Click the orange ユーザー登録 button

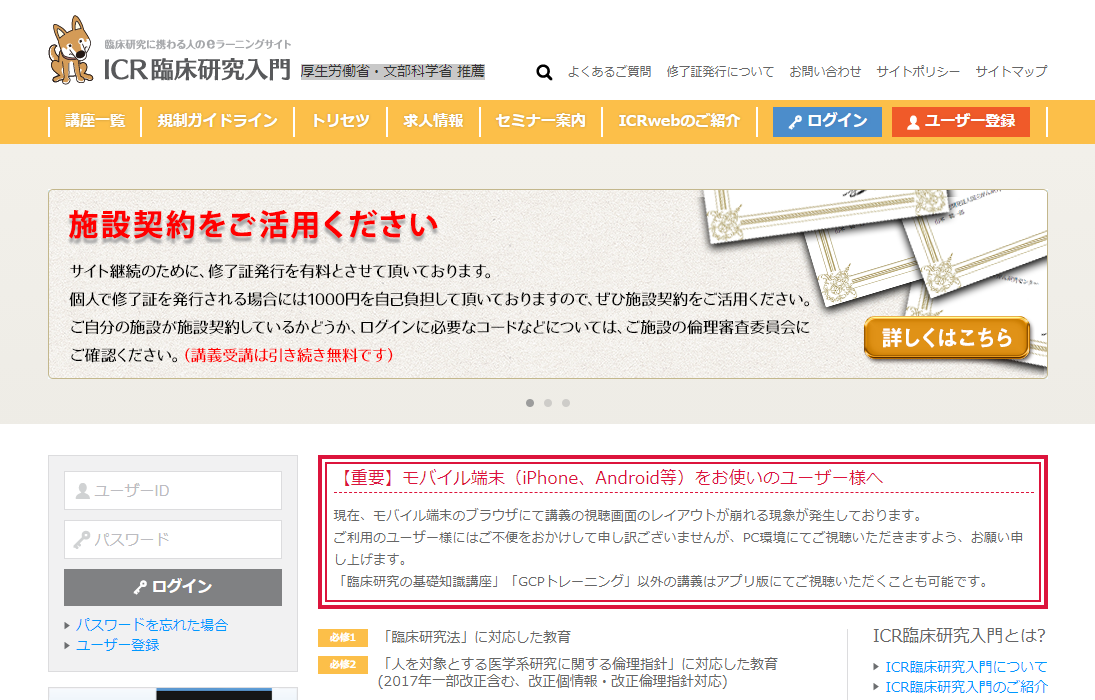click(x=960, y=122)
